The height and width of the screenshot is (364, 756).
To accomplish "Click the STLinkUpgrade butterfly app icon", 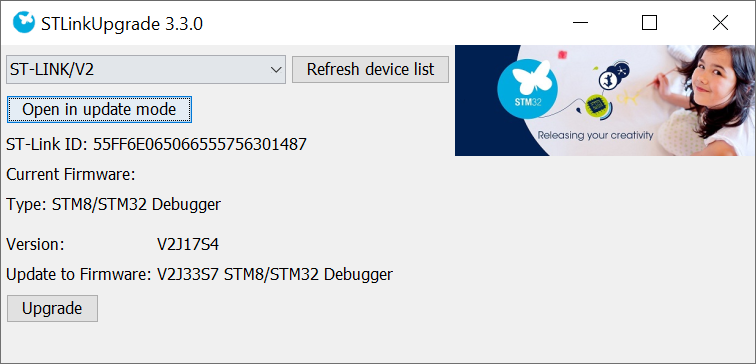I will click(24, 23).
